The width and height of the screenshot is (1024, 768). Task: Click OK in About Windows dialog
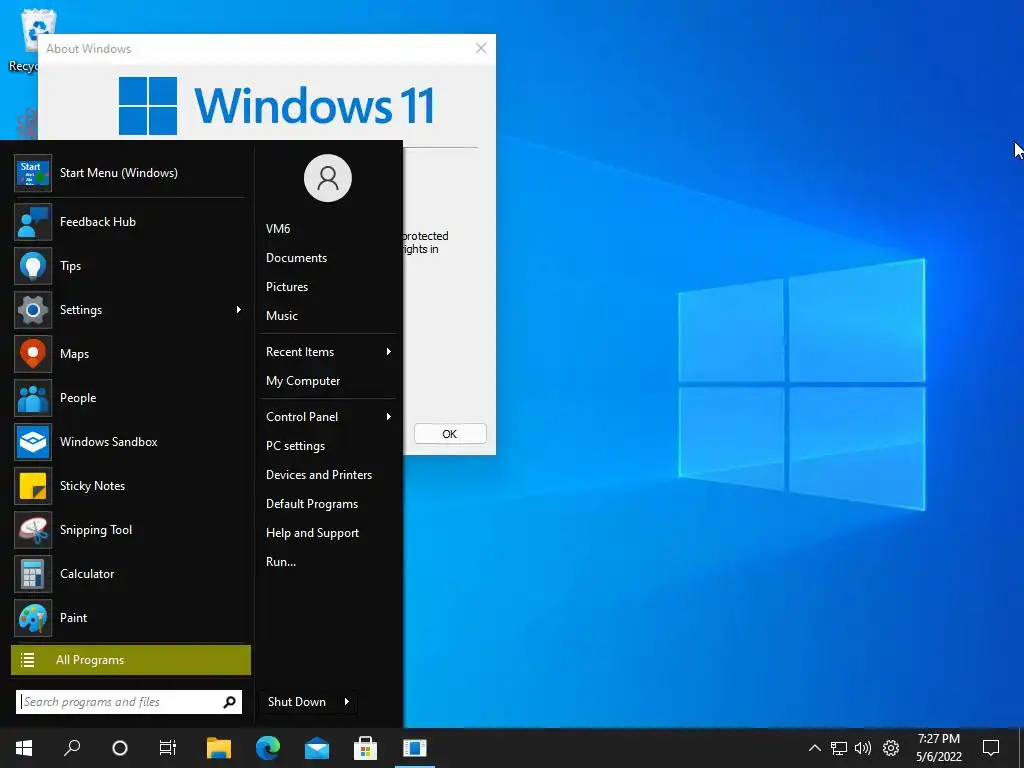point(450,434)
